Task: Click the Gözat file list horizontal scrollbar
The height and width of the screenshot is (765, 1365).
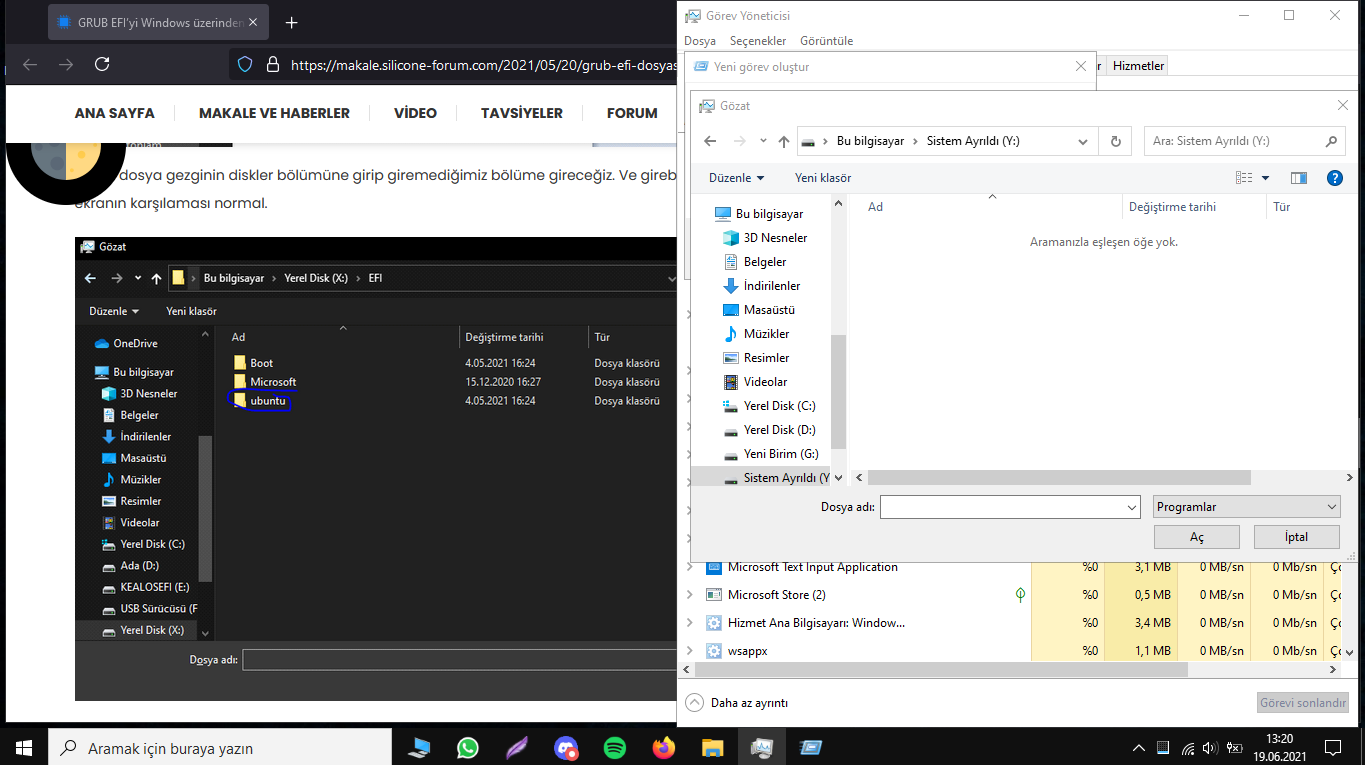Action: tap(1059, 478)
